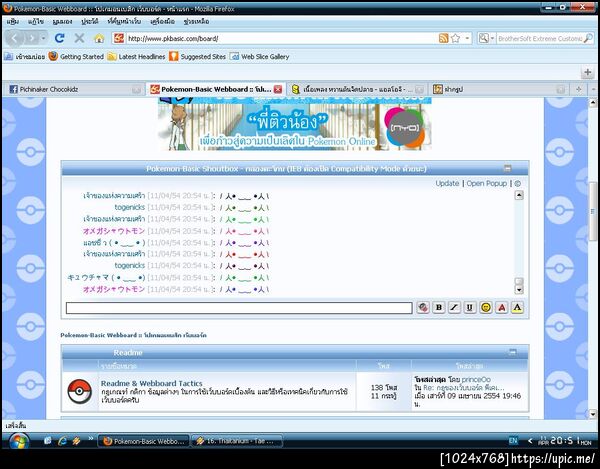
Task: Click the キュウチャマ username in shoutbox
Action: coord(106,277)
